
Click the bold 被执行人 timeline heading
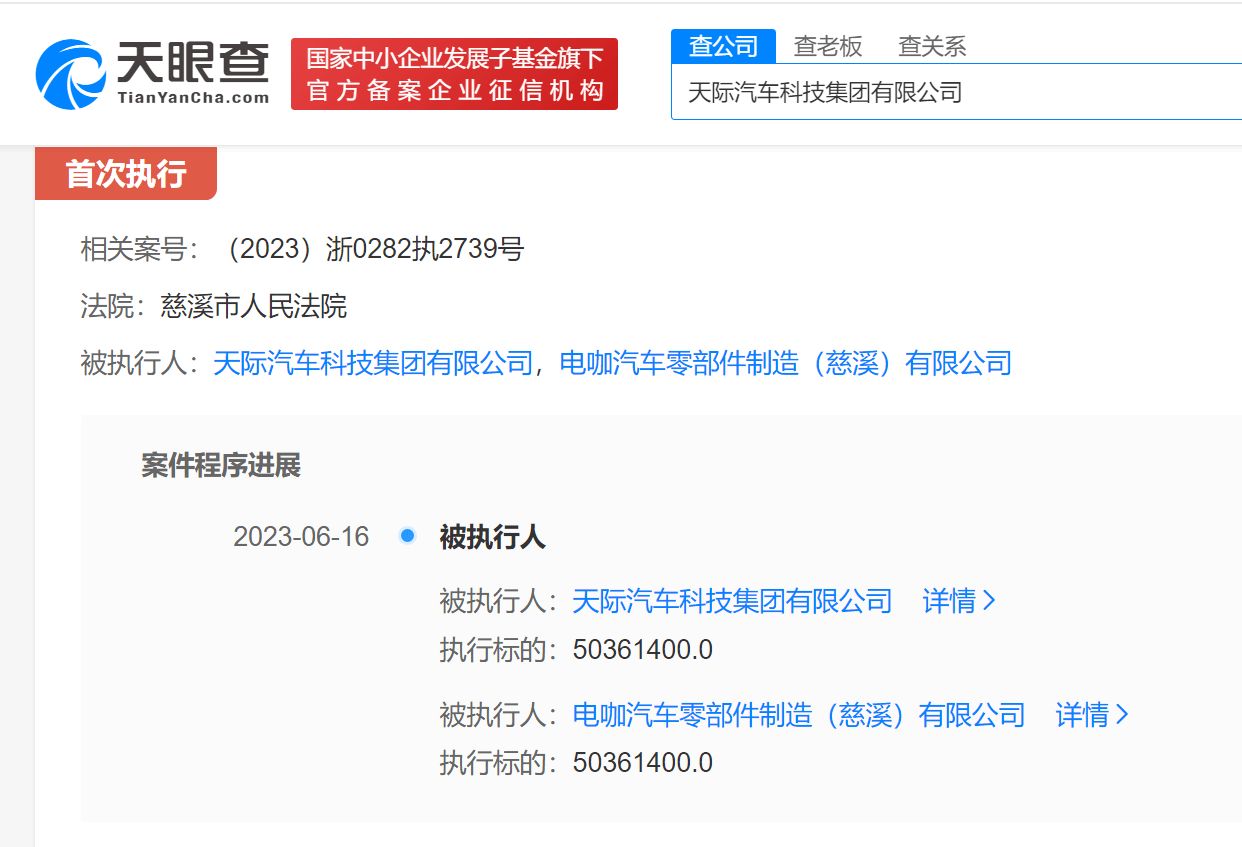tap(492, 537)
